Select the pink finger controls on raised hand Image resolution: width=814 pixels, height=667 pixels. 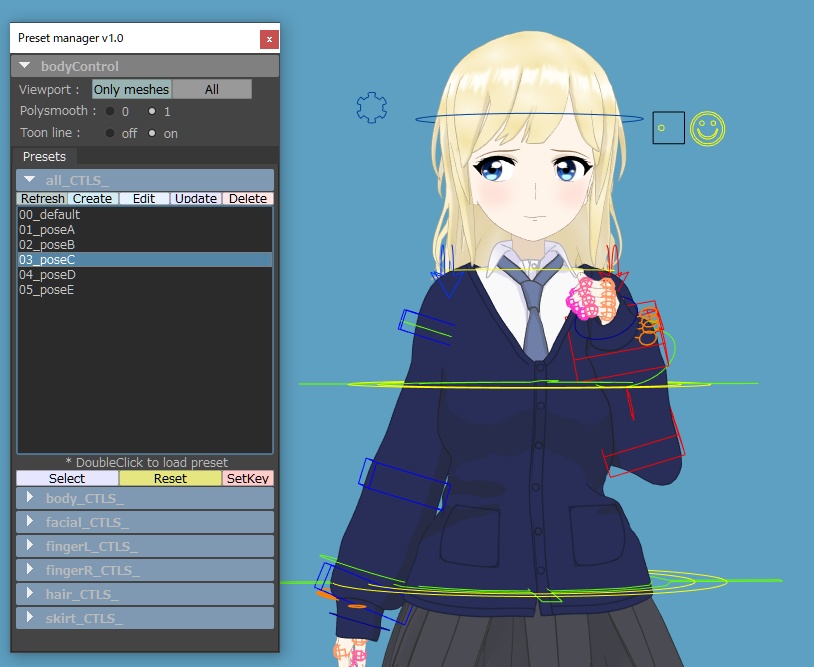coord(582,299)
